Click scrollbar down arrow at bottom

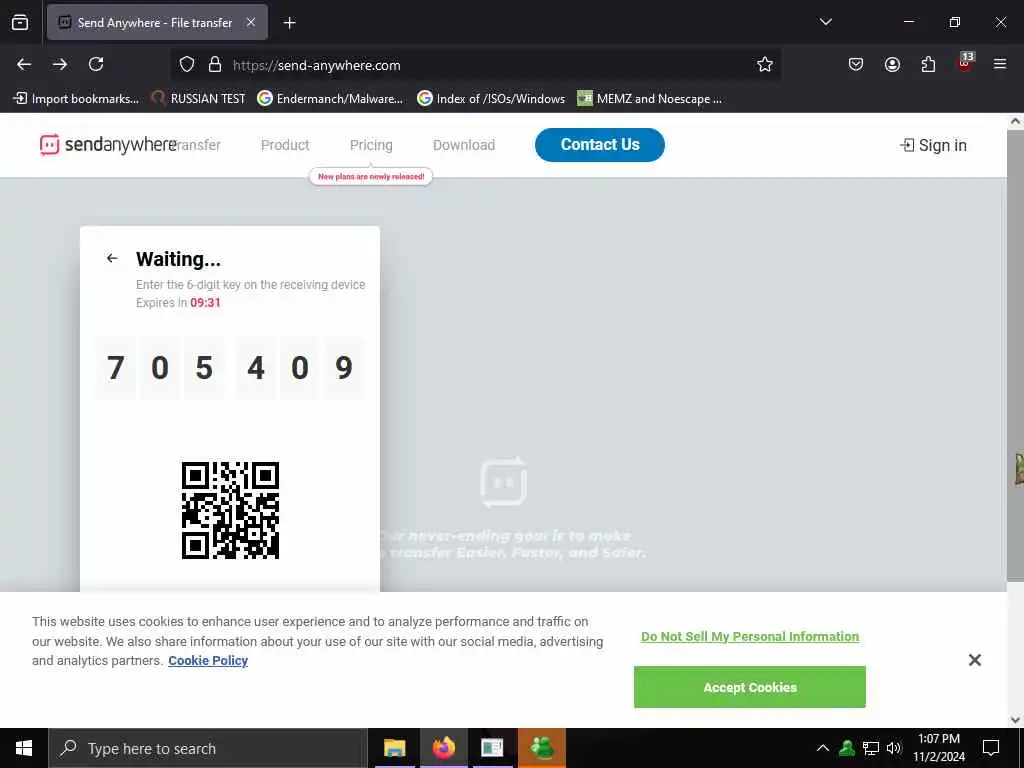pos(1016,720)
